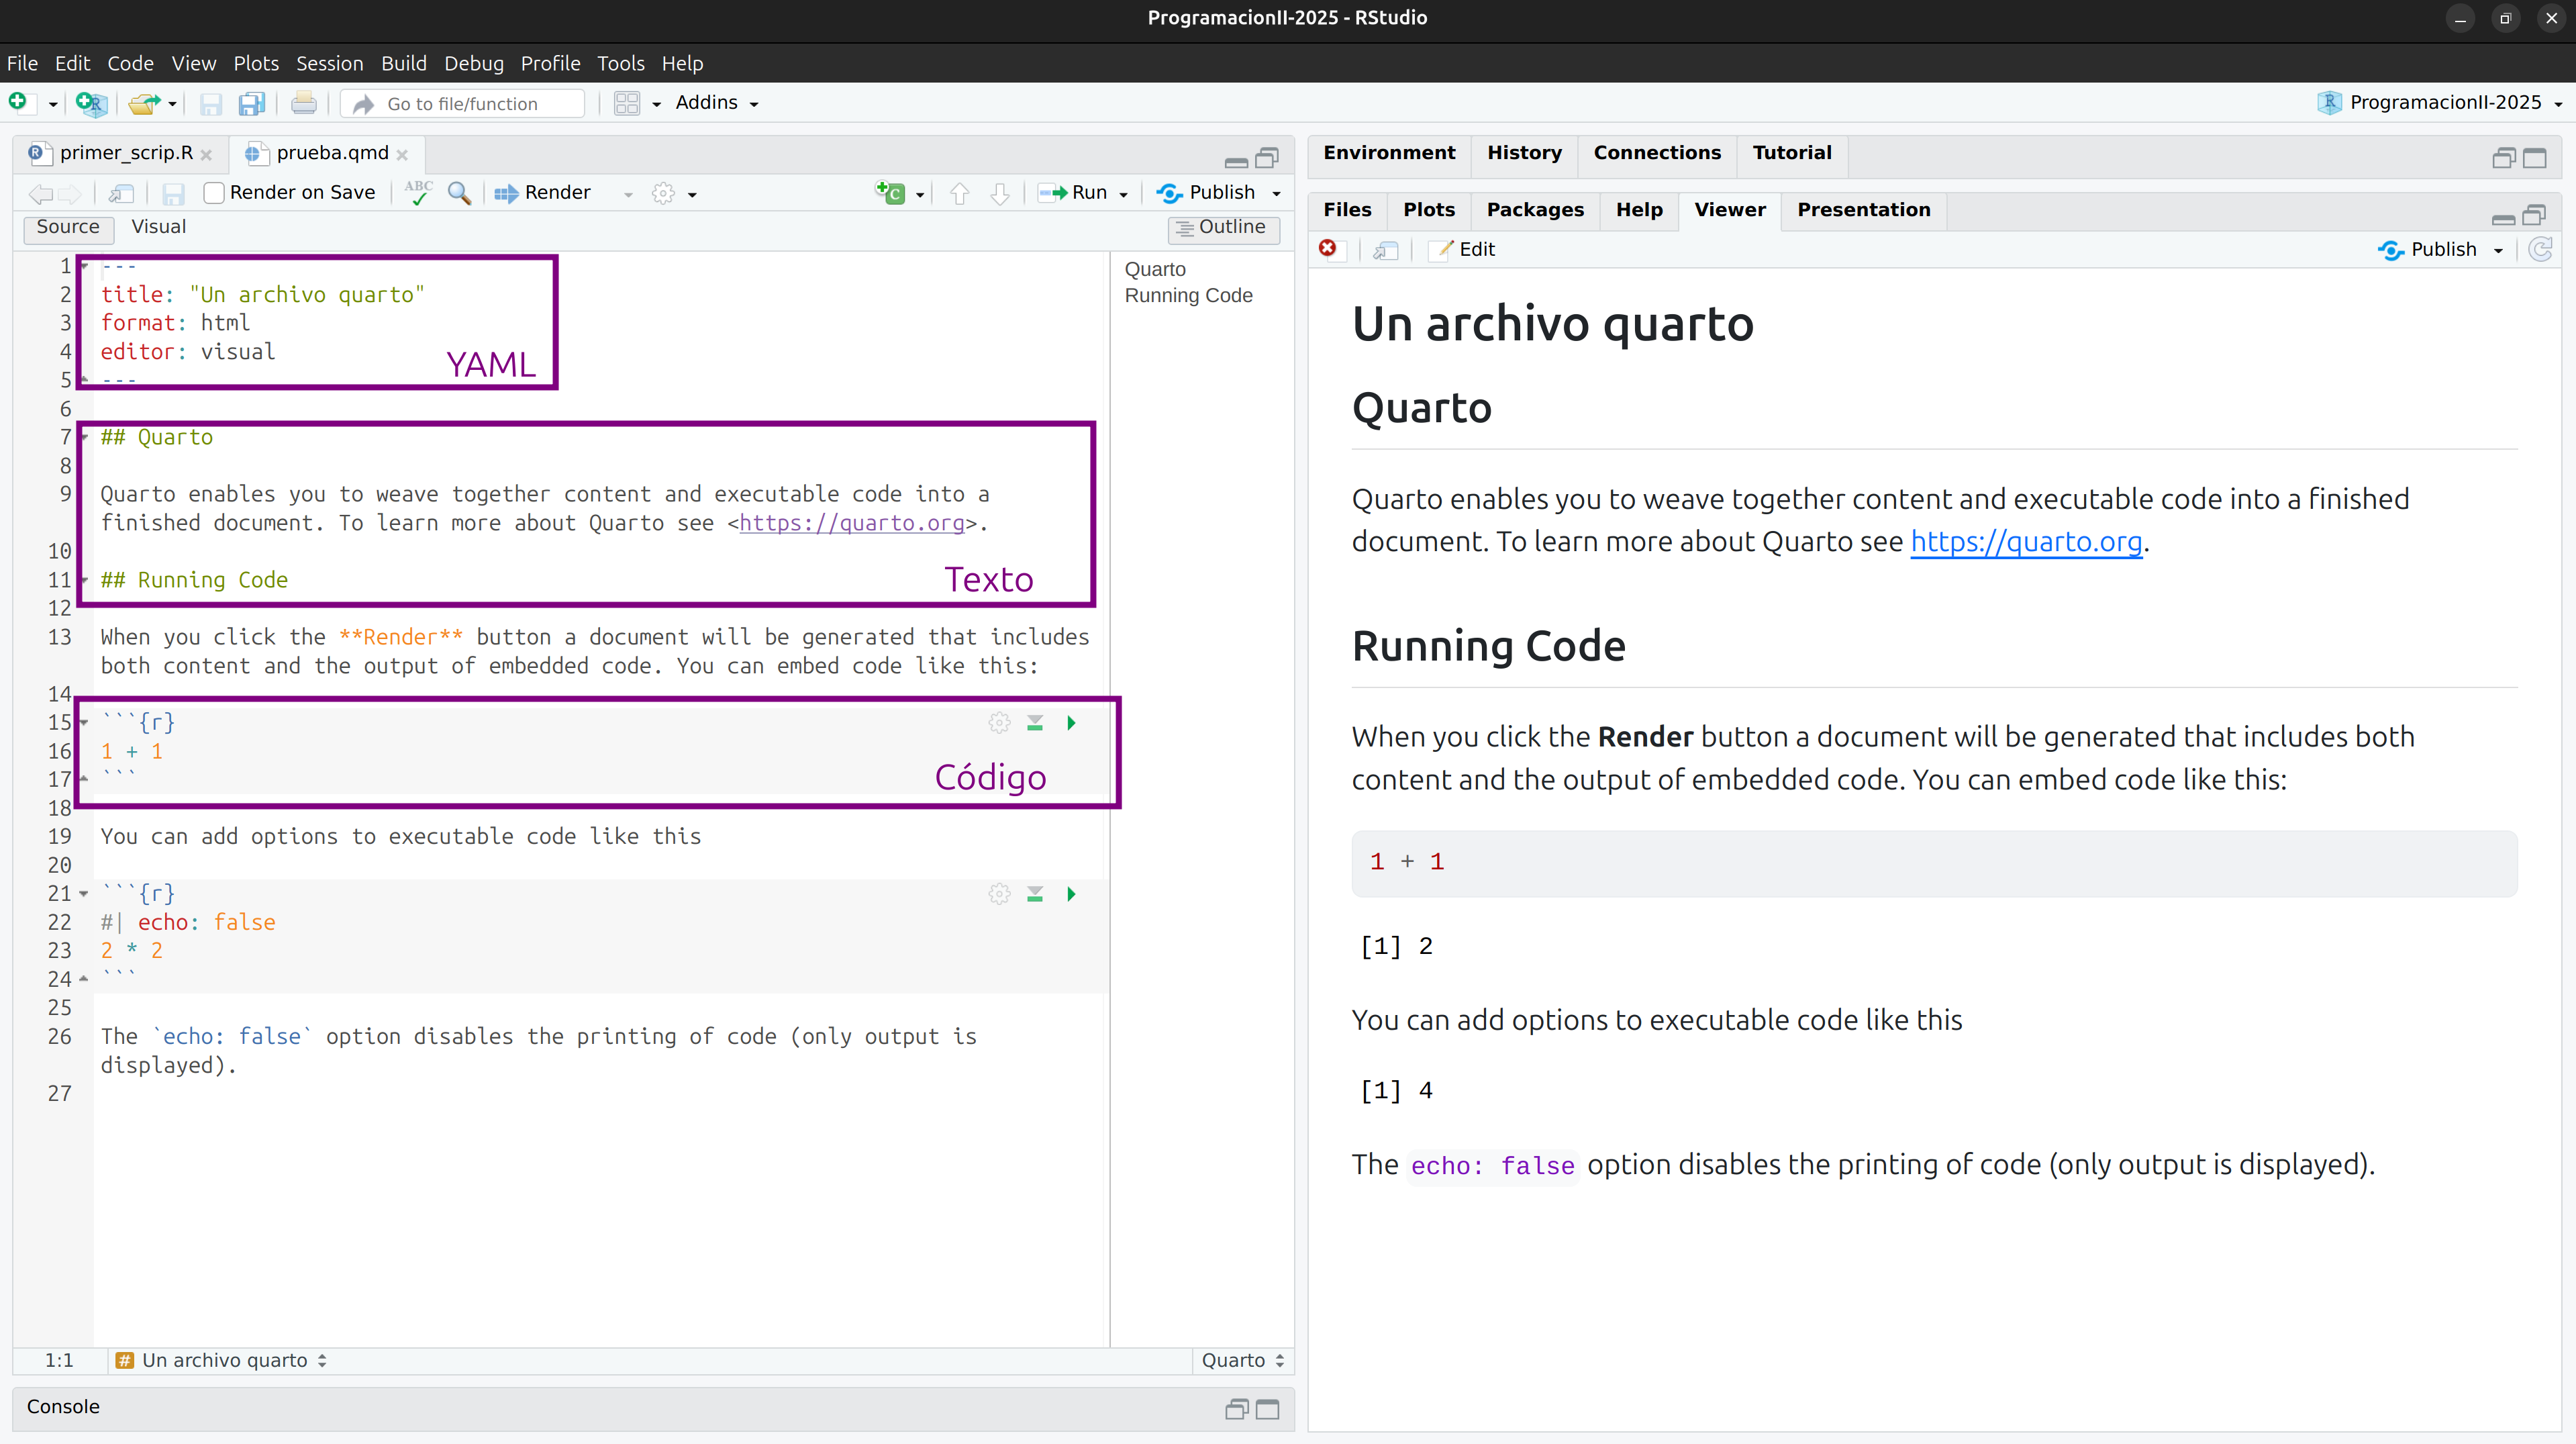The height and width of the screenshot is (1444, 2576).
Task: Refresh the Viewer pane
Action: tap(2540, 249)
